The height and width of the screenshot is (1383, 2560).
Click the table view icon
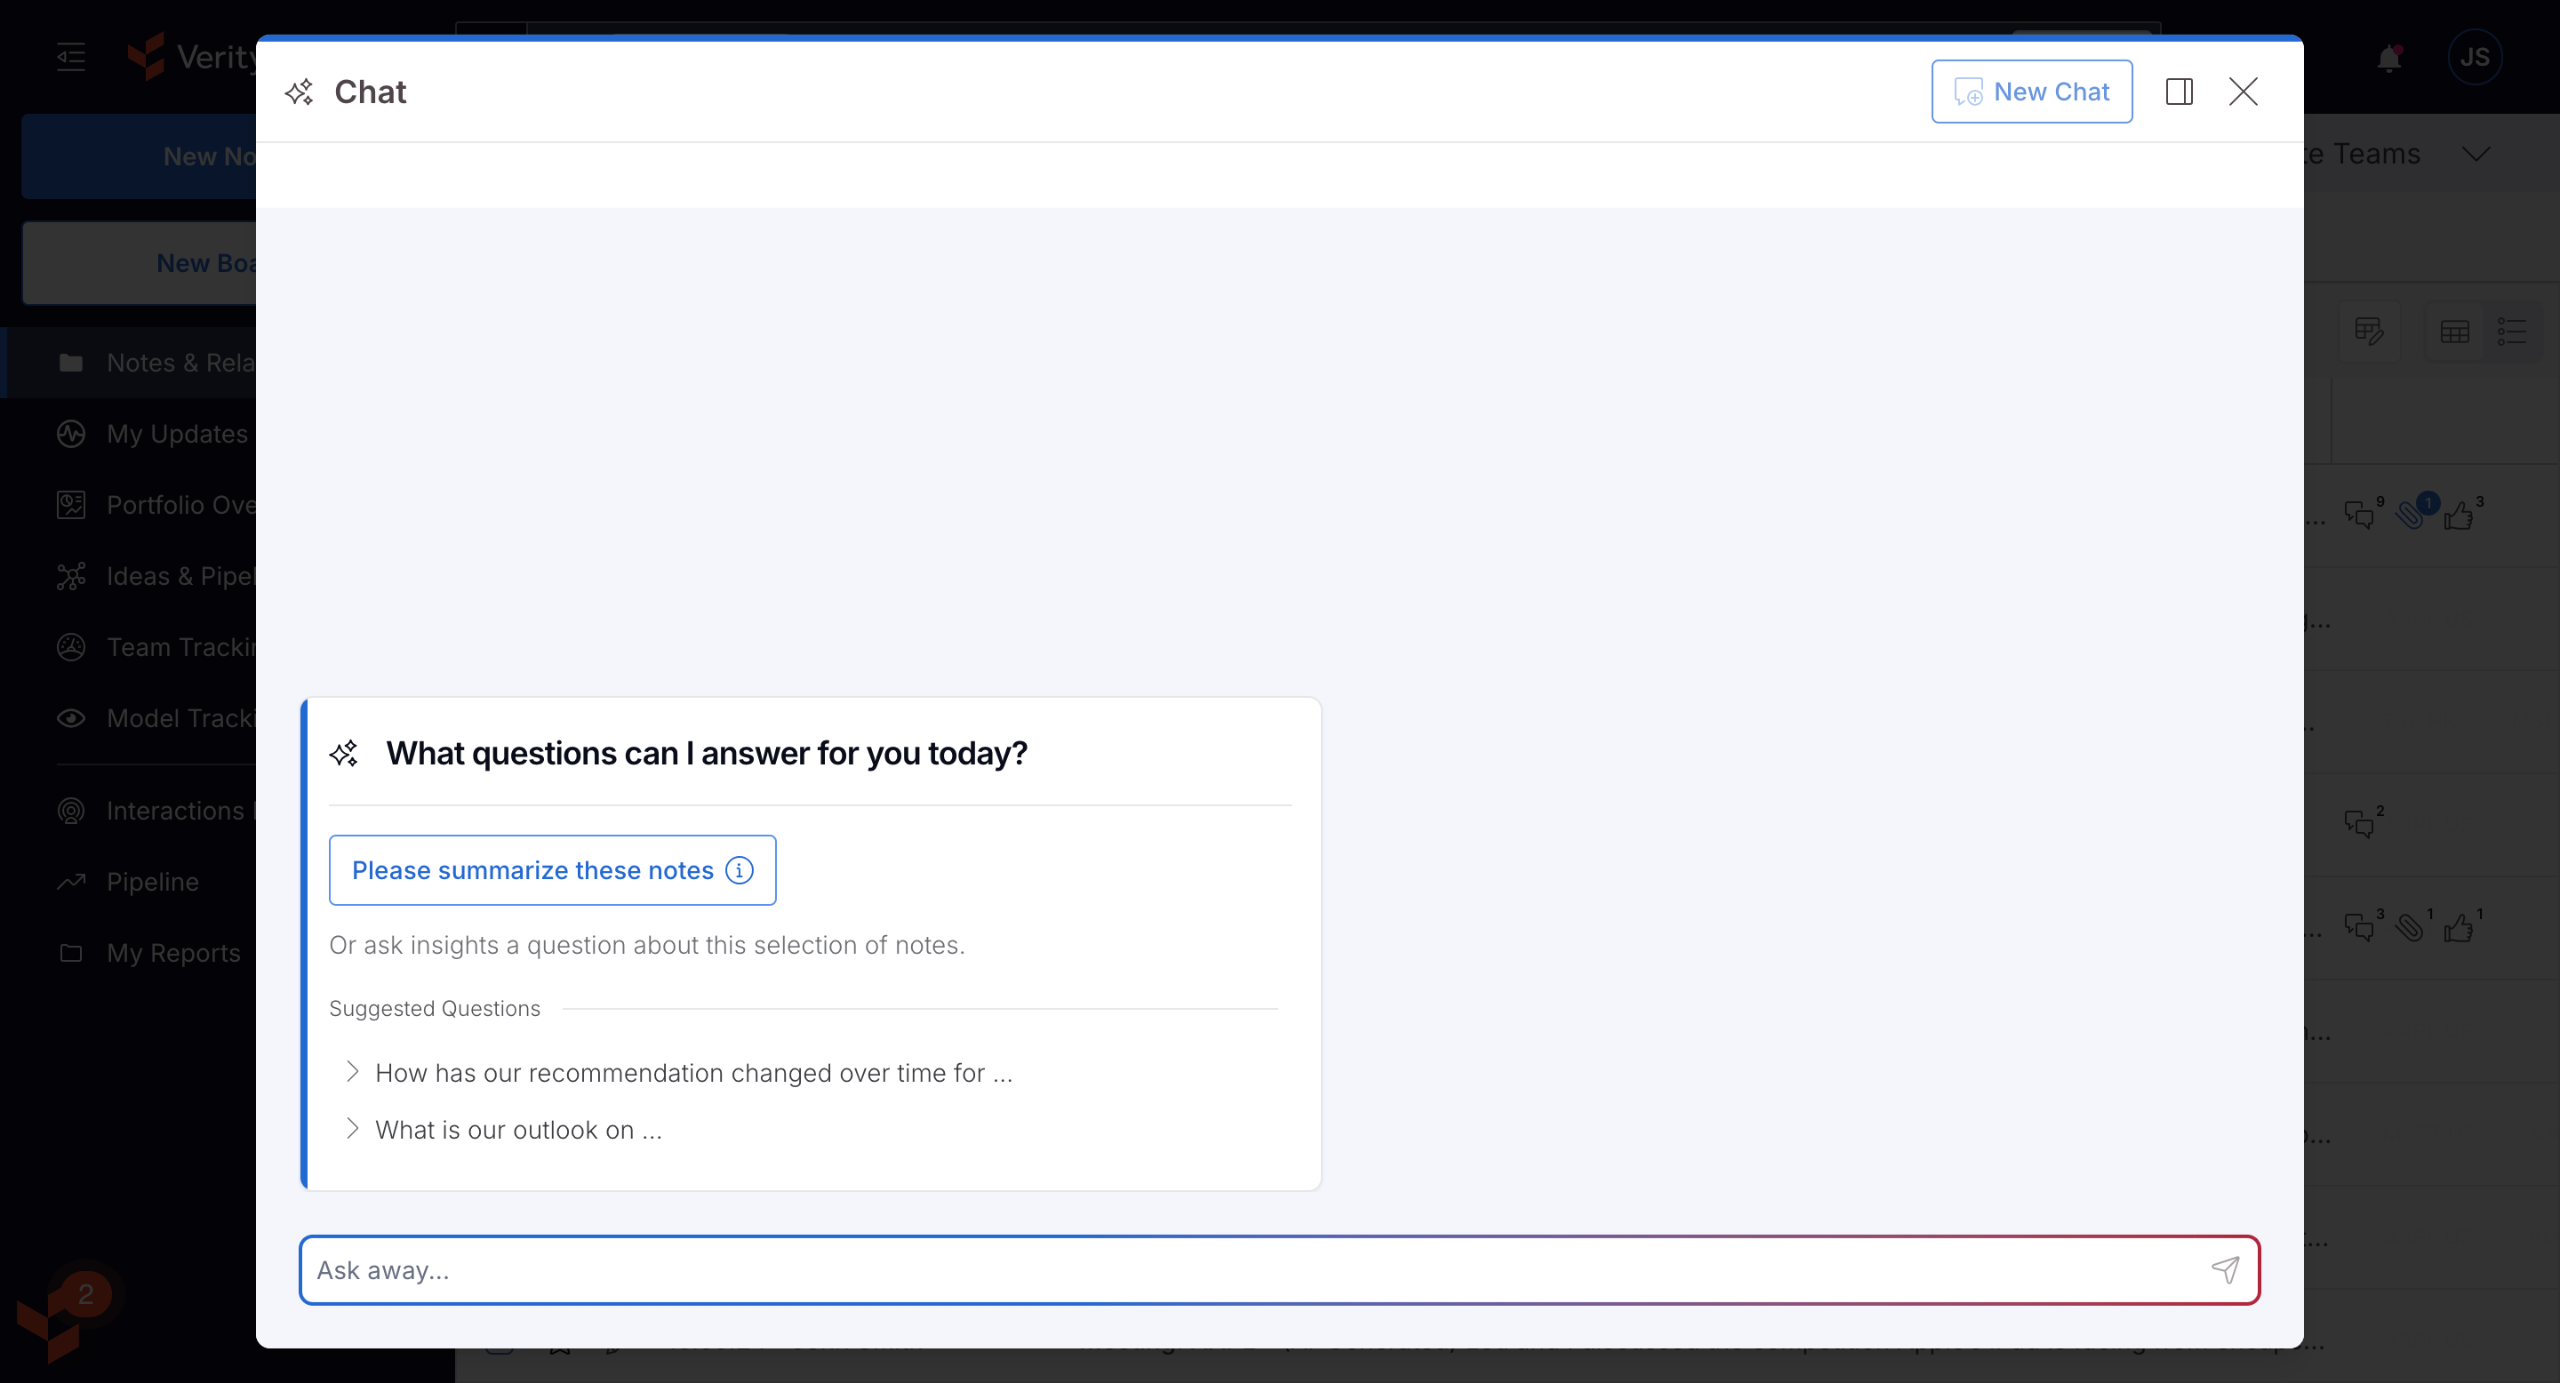(x=2454, y=332)
